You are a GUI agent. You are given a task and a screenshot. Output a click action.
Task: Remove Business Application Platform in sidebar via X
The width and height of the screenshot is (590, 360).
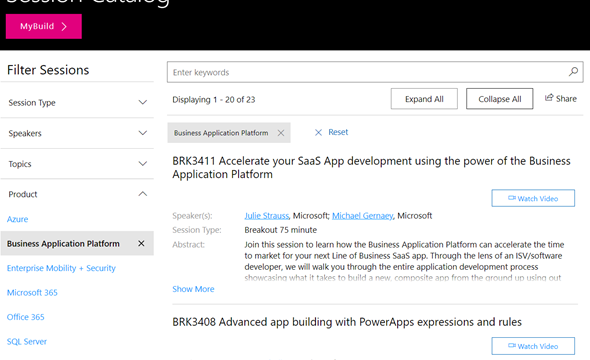click(141, 243)
